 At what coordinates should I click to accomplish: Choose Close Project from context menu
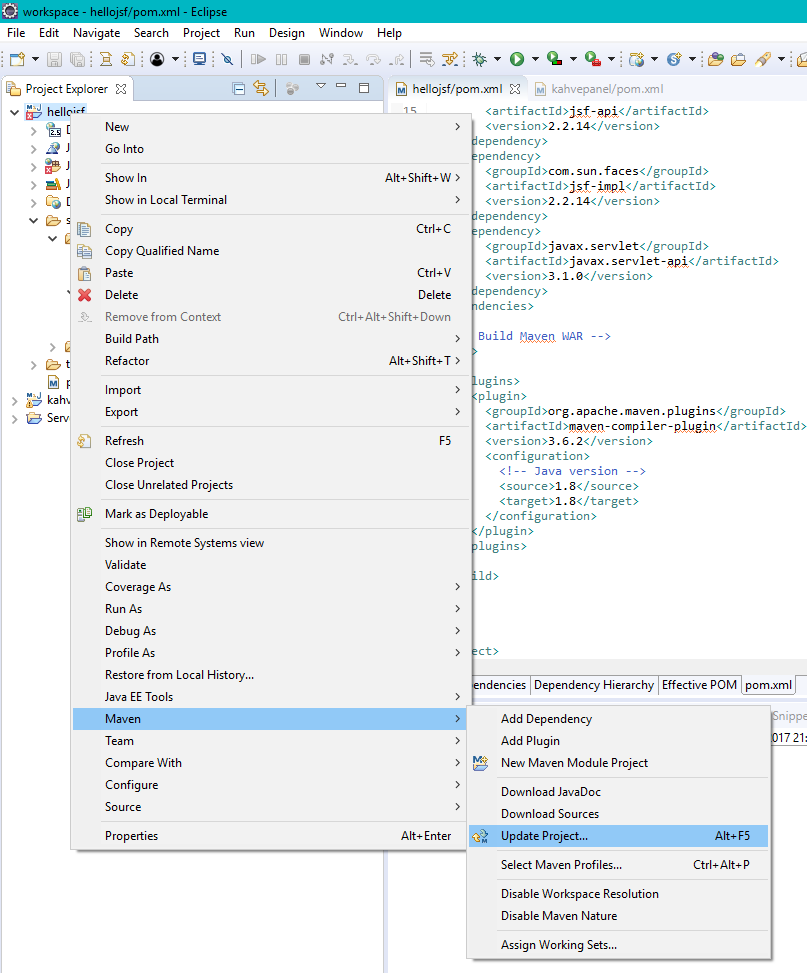click(x=269, y=463)
